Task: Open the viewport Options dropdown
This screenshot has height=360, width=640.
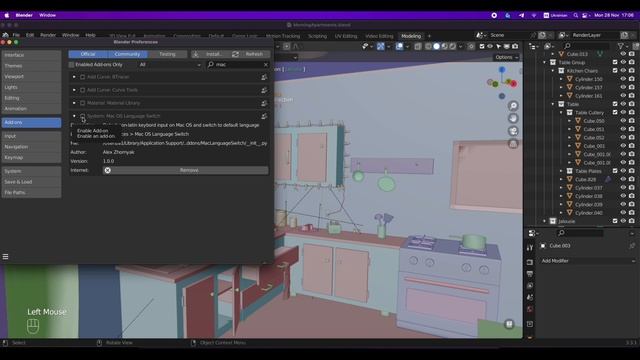Action: click(x=507, y=57)
